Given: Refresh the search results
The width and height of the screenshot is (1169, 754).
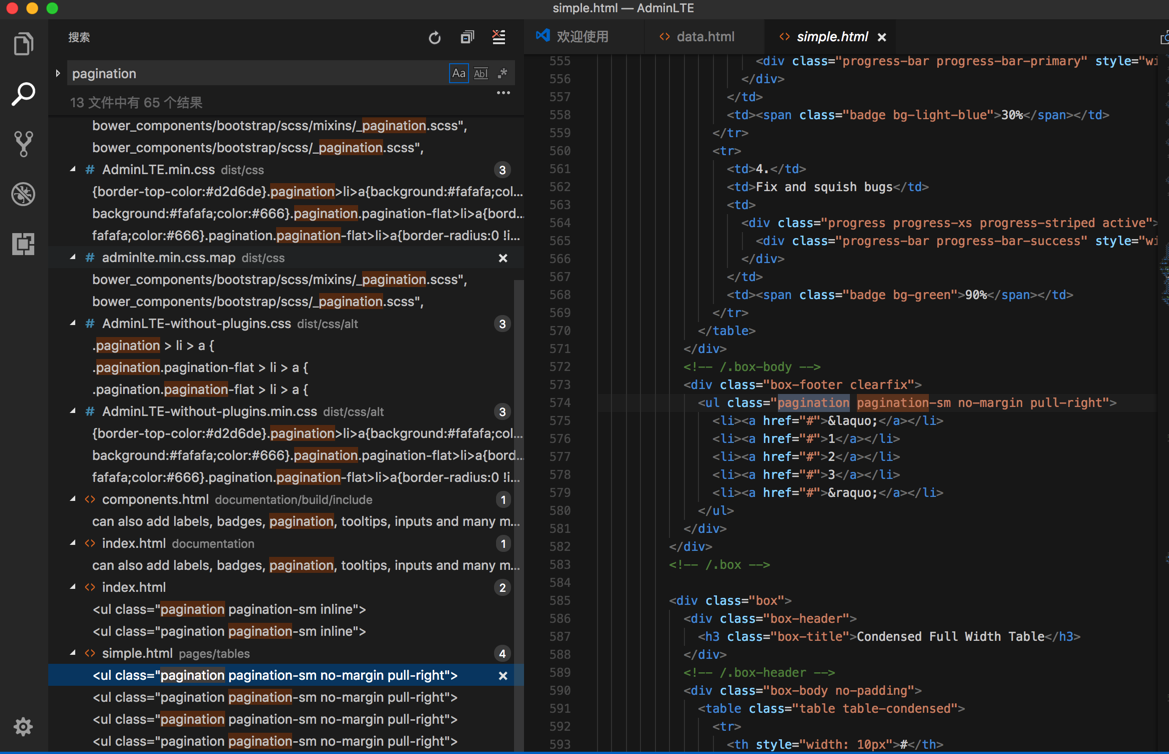Looking at the screenshot, I should (x=435, y=38).
